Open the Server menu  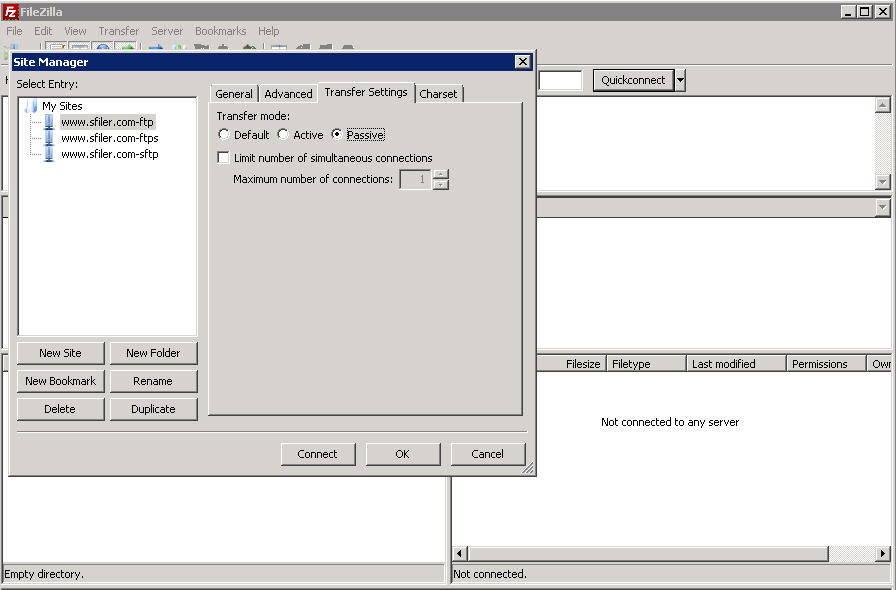coord(167,31)
